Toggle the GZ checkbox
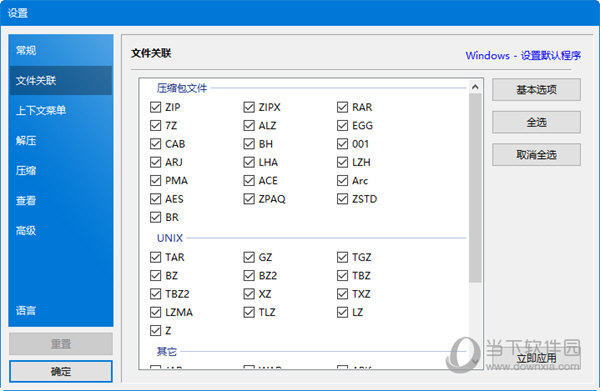The width and height of the screenshot is (600, 391). tap(249, 257)
